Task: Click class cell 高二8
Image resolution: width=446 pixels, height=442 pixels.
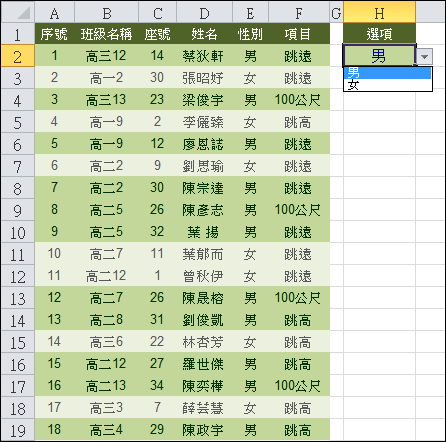Action: click(106, 320)
